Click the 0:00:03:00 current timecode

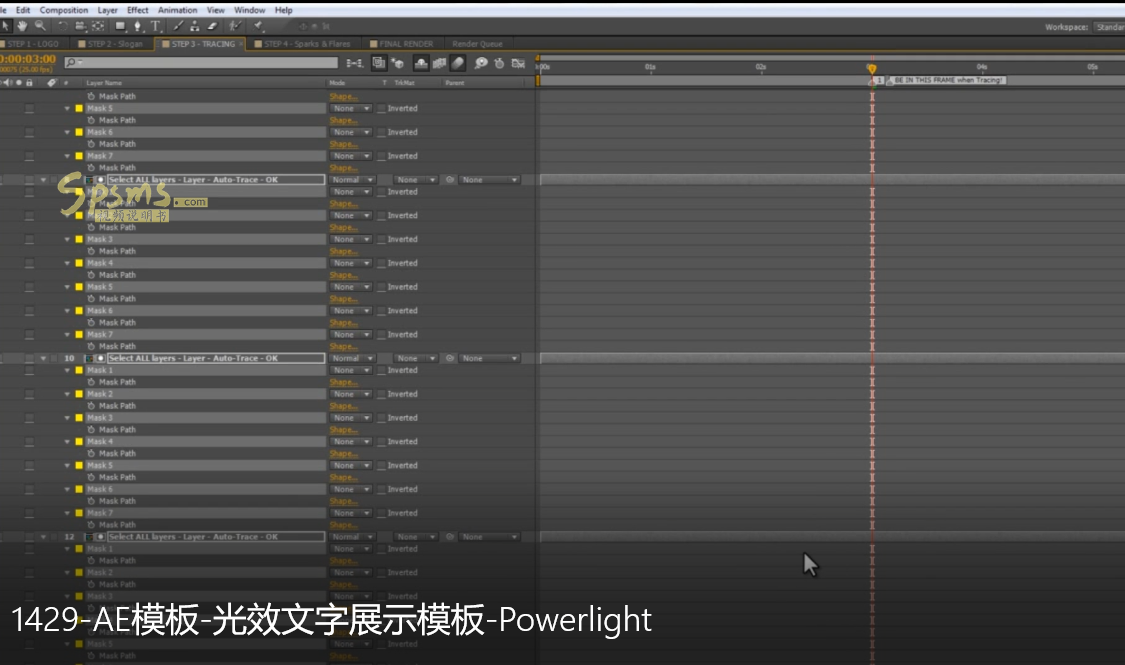pos(28,59)
